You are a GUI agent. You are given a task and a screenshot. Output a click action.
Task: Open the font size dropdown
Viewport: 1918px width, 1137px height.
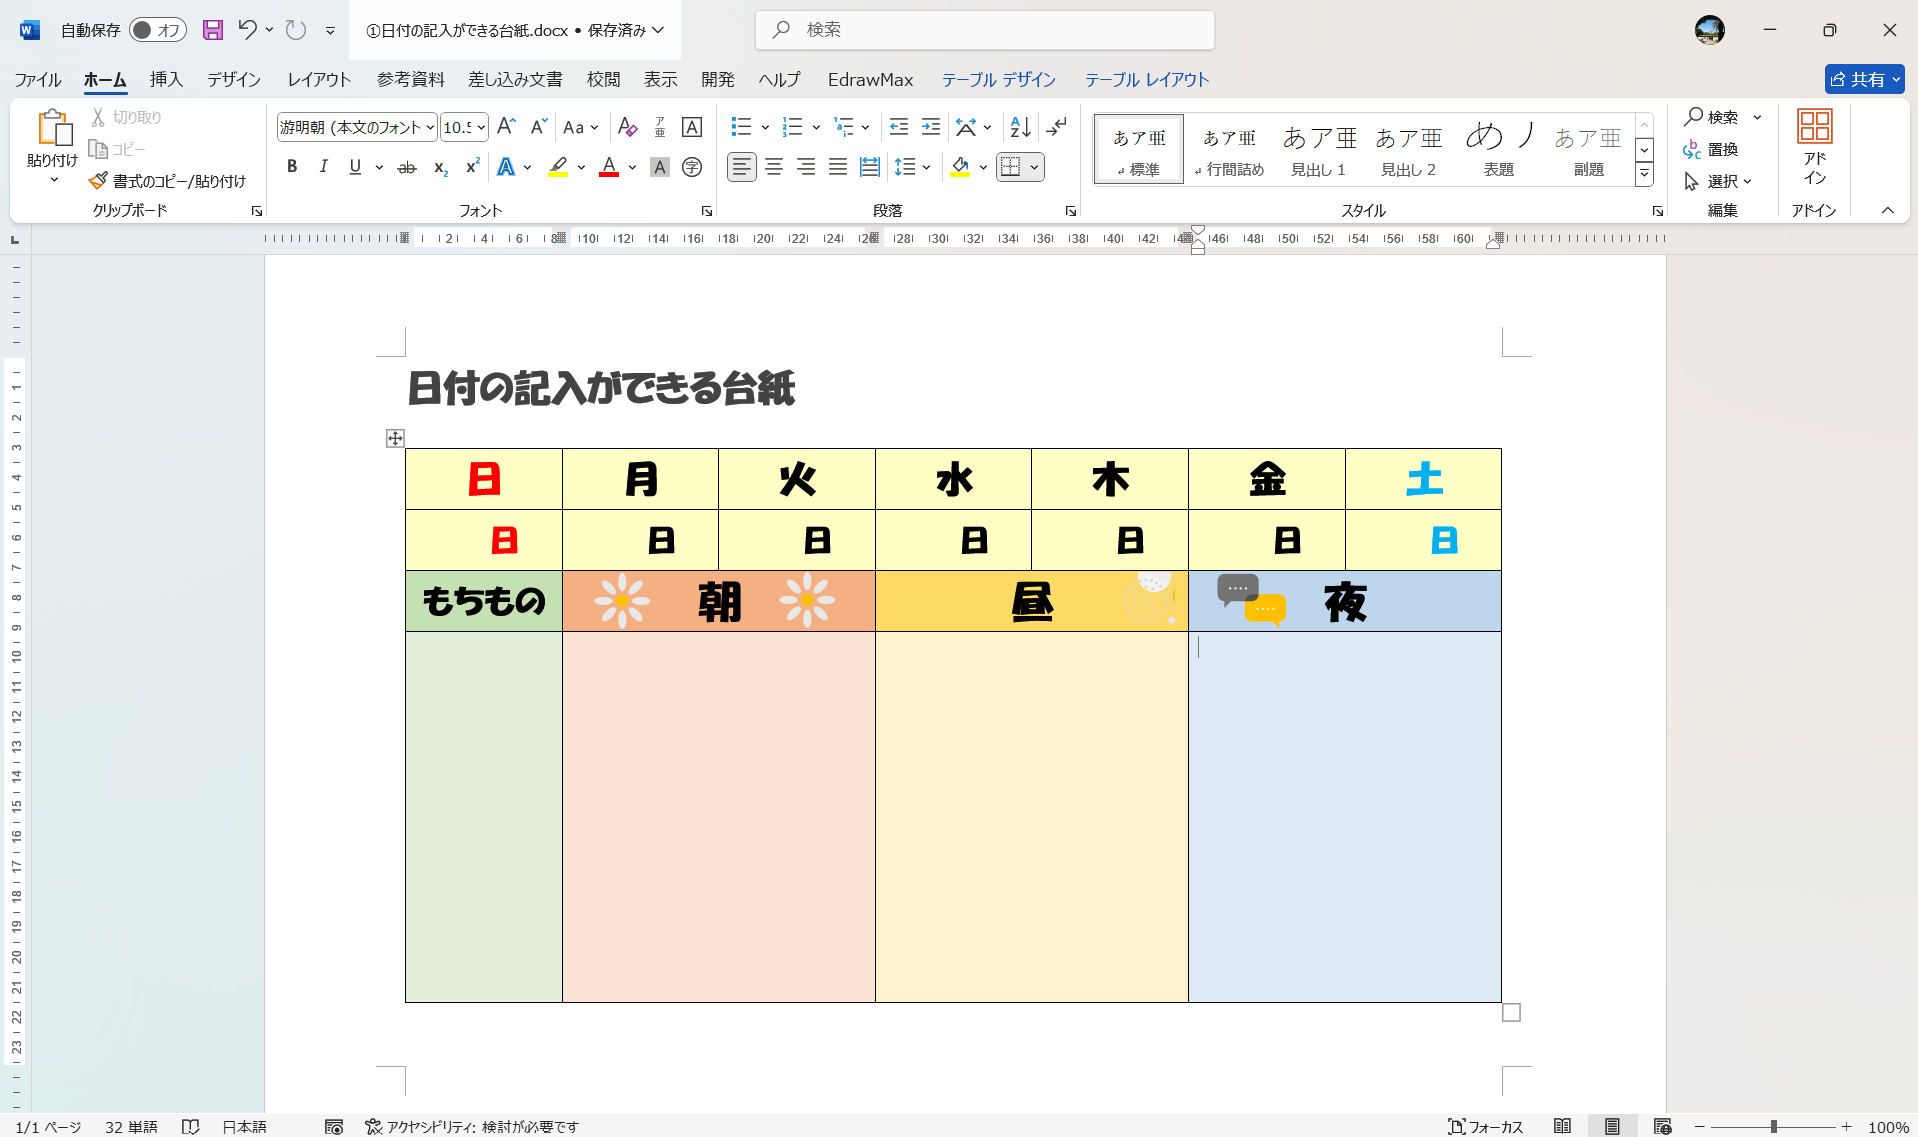479,127
